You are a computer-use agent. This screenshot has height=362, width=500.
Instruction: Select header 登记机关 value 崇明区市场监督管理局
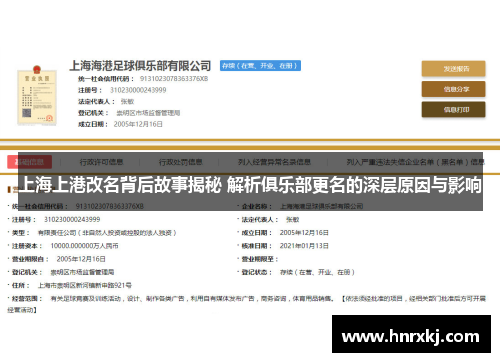148,113
